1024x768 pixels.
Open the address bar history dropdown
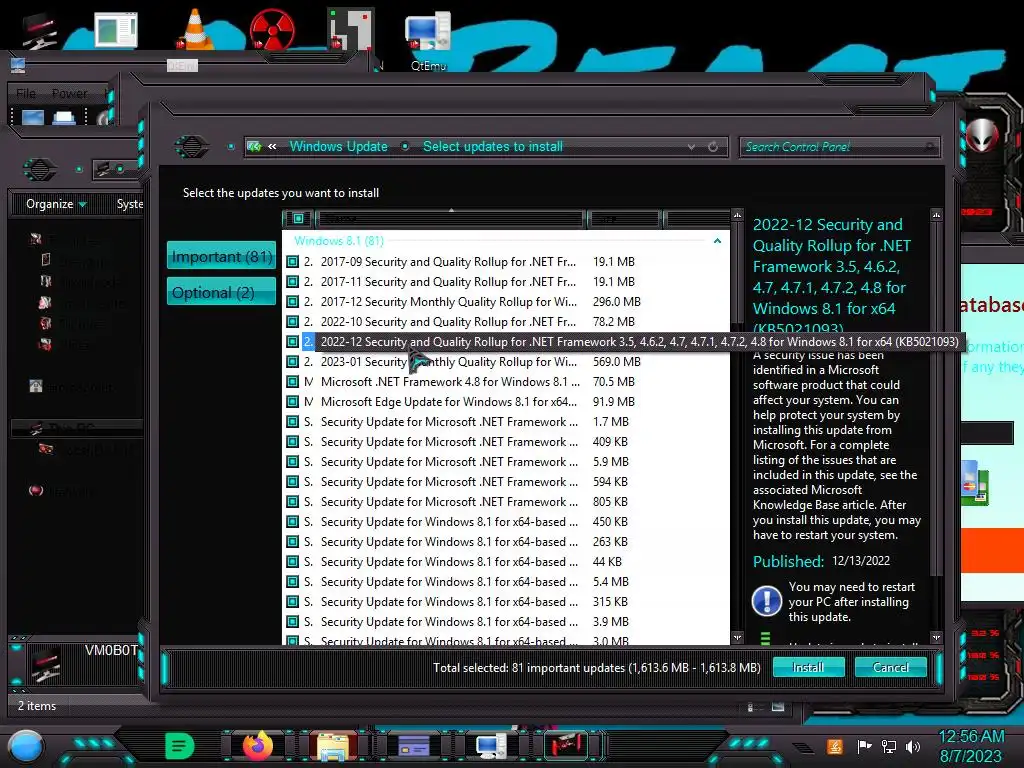coord(691,147)
